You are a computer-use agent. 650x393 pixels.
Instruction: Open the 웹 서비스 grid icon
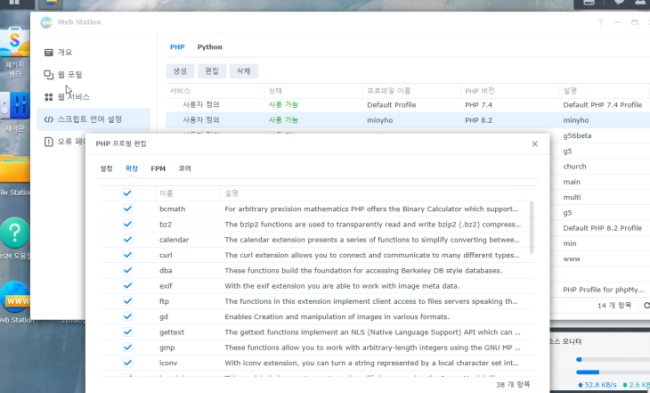click(x=49, y=97)
